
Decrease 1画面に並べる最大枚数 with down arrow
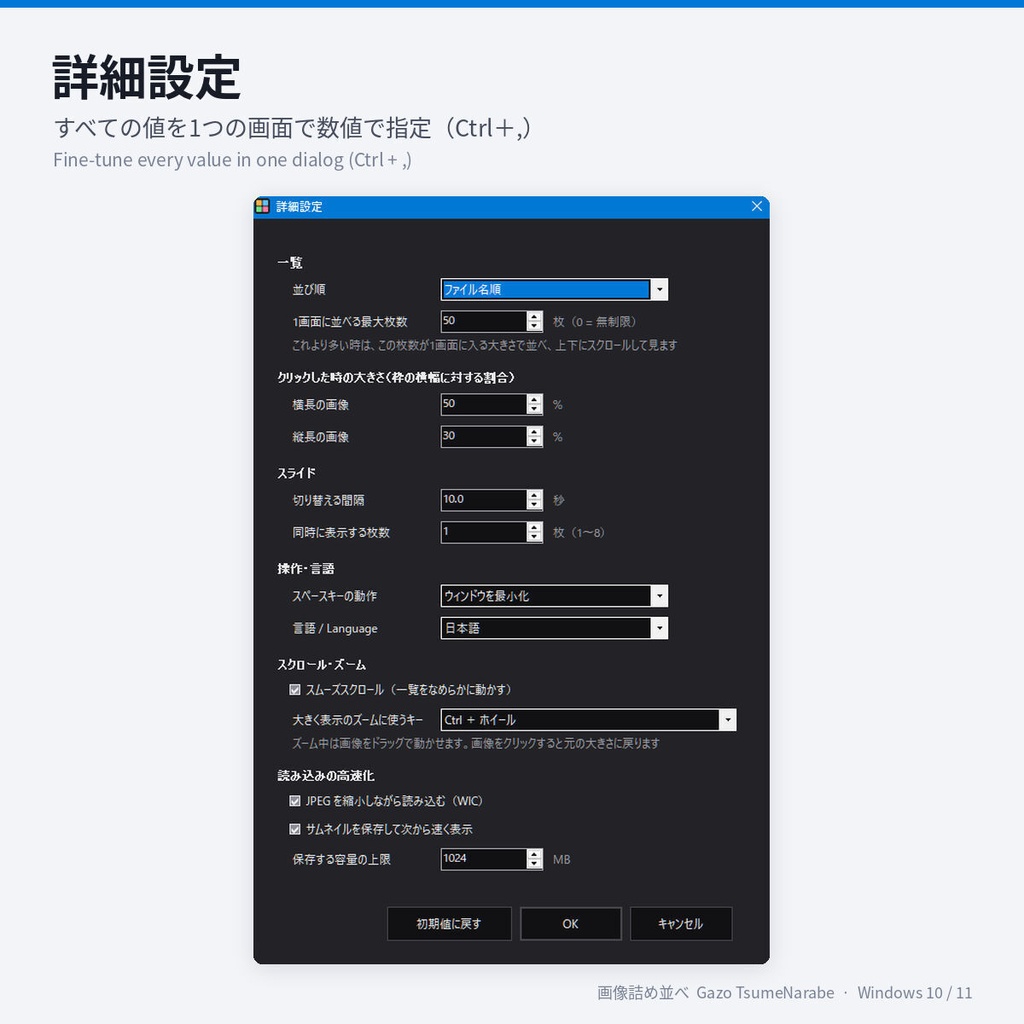(x=534, y=326)
